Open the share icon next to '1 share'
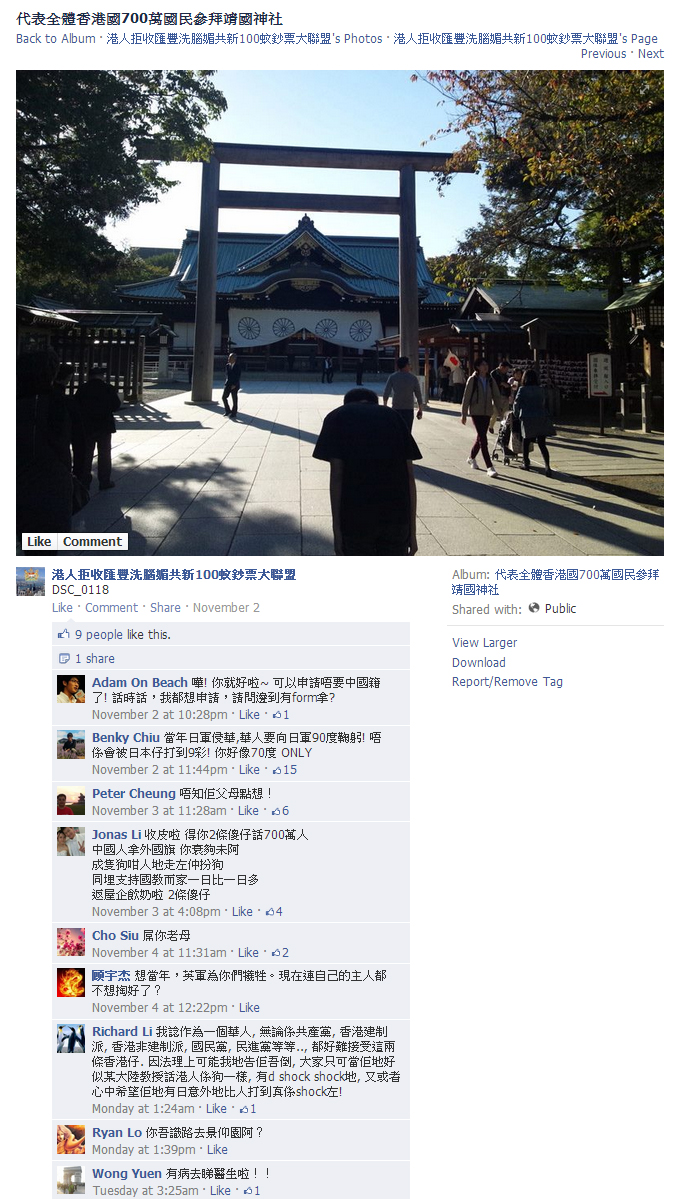 point(64,658)
